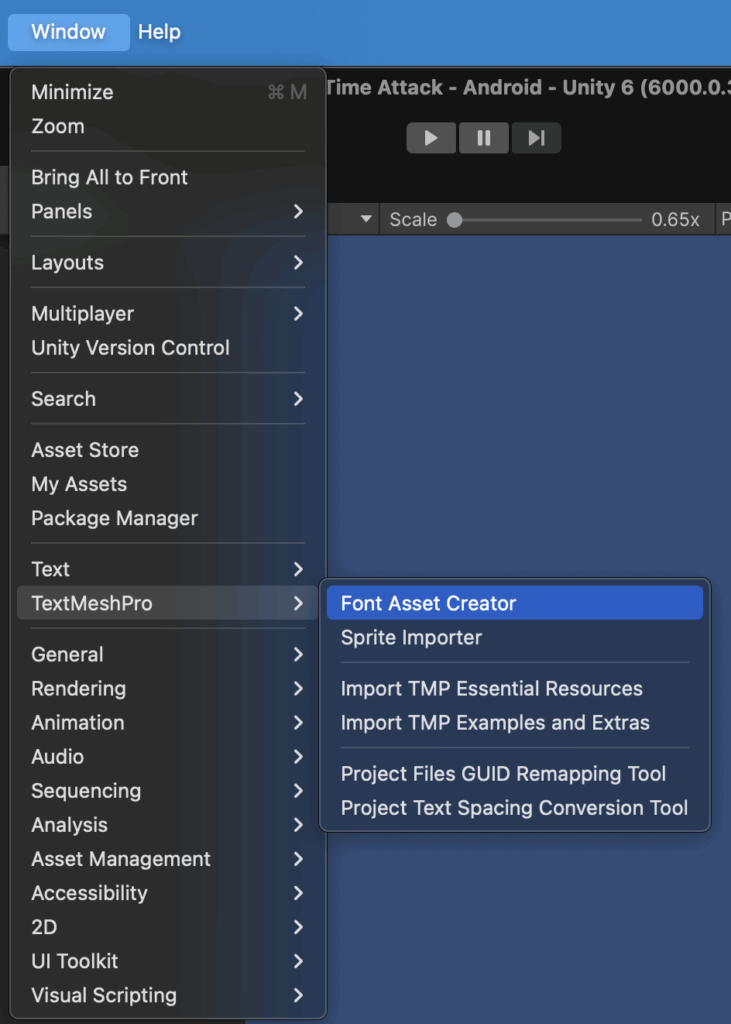Click the Game view Scale slider handle
The height and width of the screenshot is (1024, 731).
coord(455,219)
